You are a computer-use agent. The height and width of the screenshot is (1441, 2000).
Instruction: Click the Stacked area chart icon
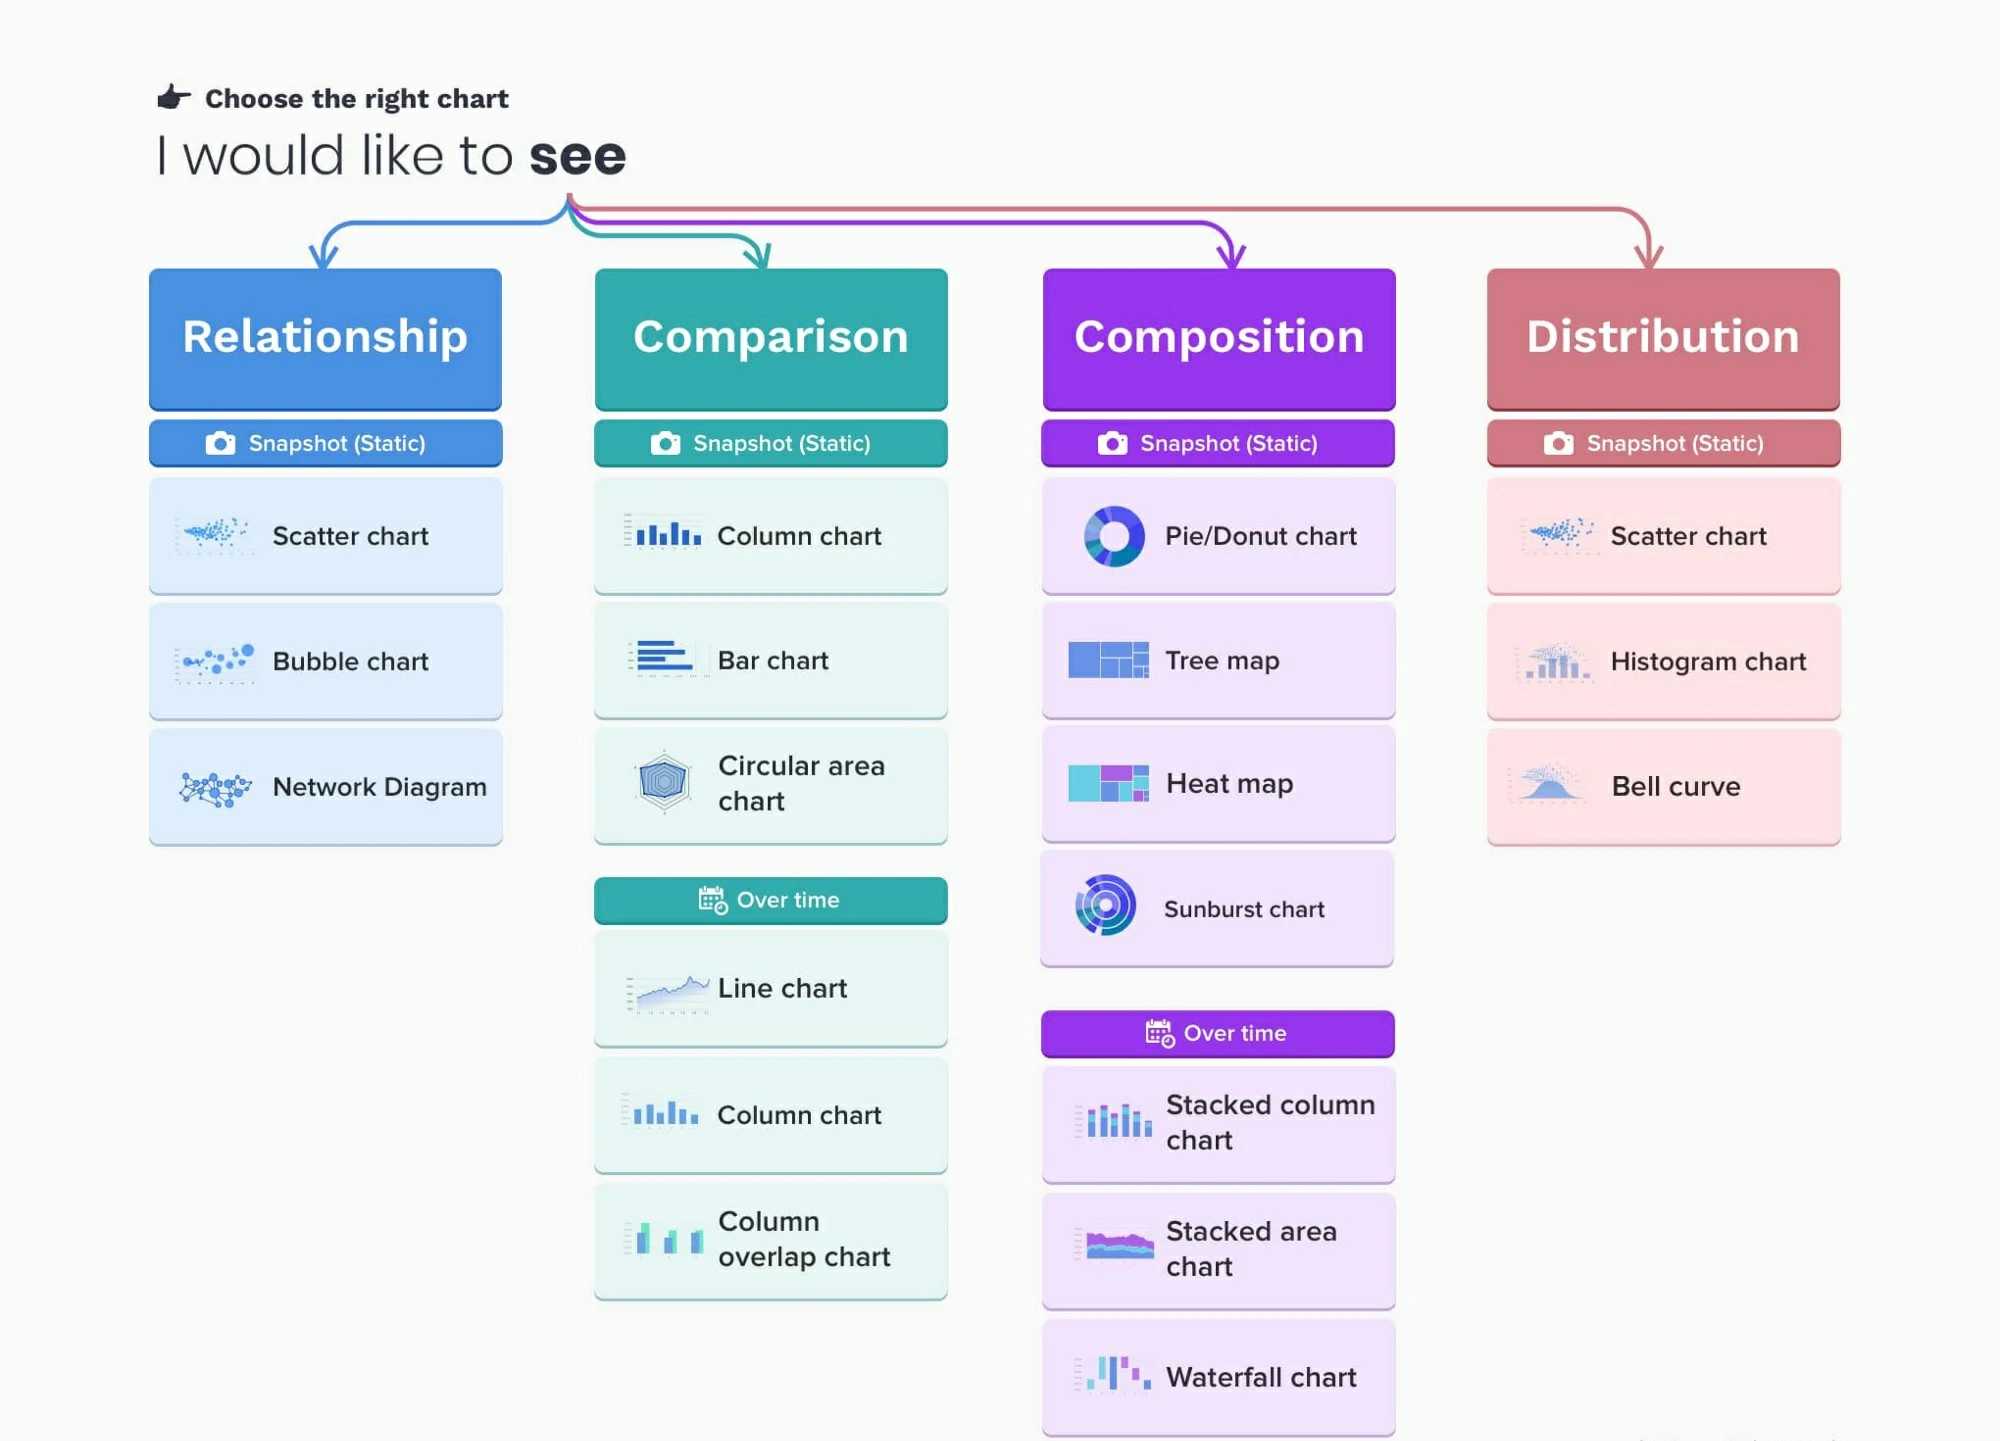1118,1247
